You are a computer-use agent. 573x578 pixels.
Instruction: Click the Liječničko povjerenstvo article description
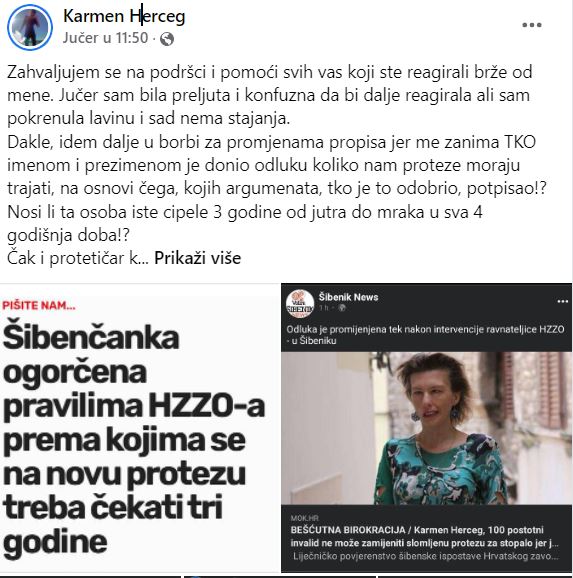coord(427,556)
